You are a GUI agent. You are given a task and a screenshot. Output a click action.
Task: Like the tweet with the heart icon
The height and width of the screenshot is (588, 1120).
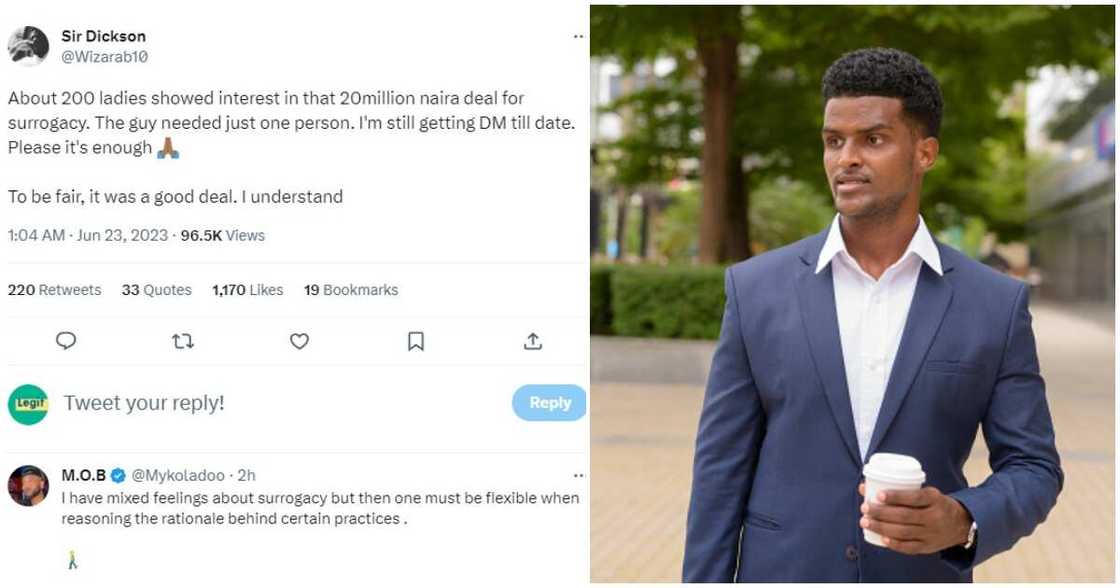(299, 341)
